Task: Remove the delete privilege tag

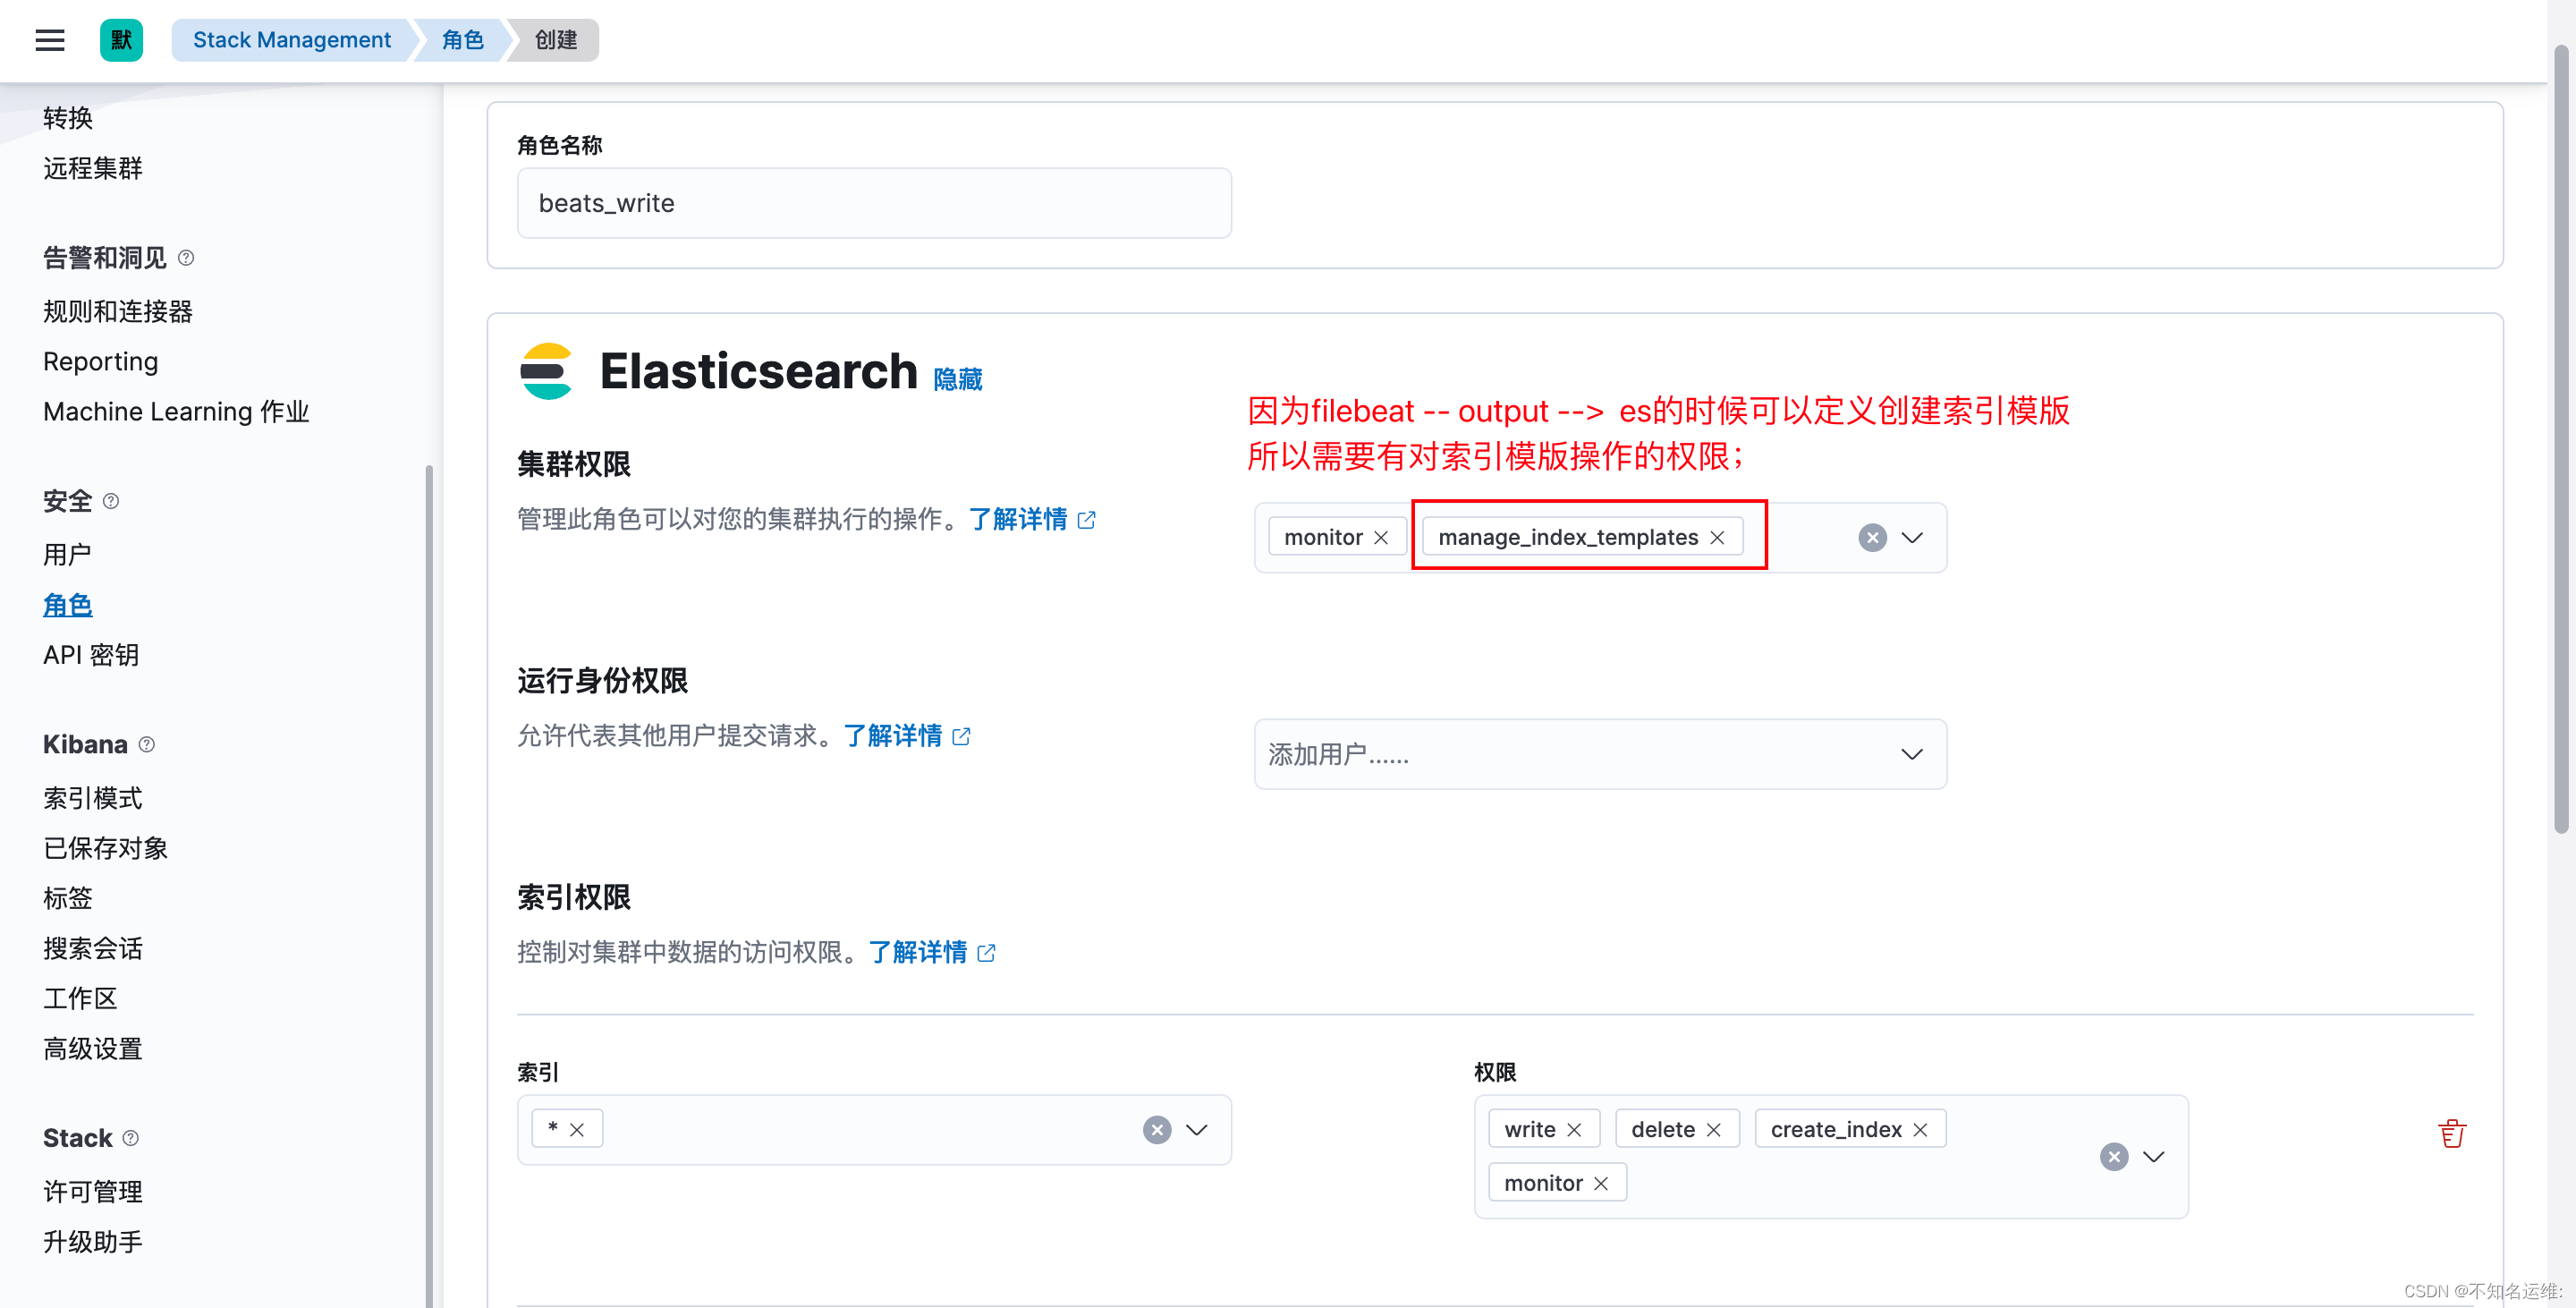Action: point(1714,1129)
